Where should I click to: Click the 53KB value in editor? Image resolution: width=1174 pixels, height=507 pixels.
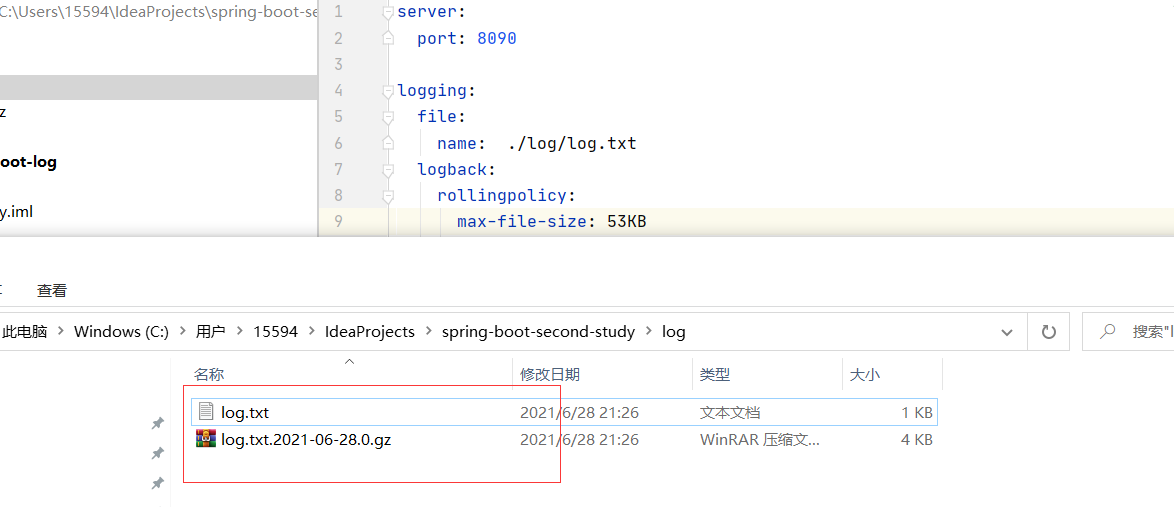pyautogui.click(x=625, y=222)
